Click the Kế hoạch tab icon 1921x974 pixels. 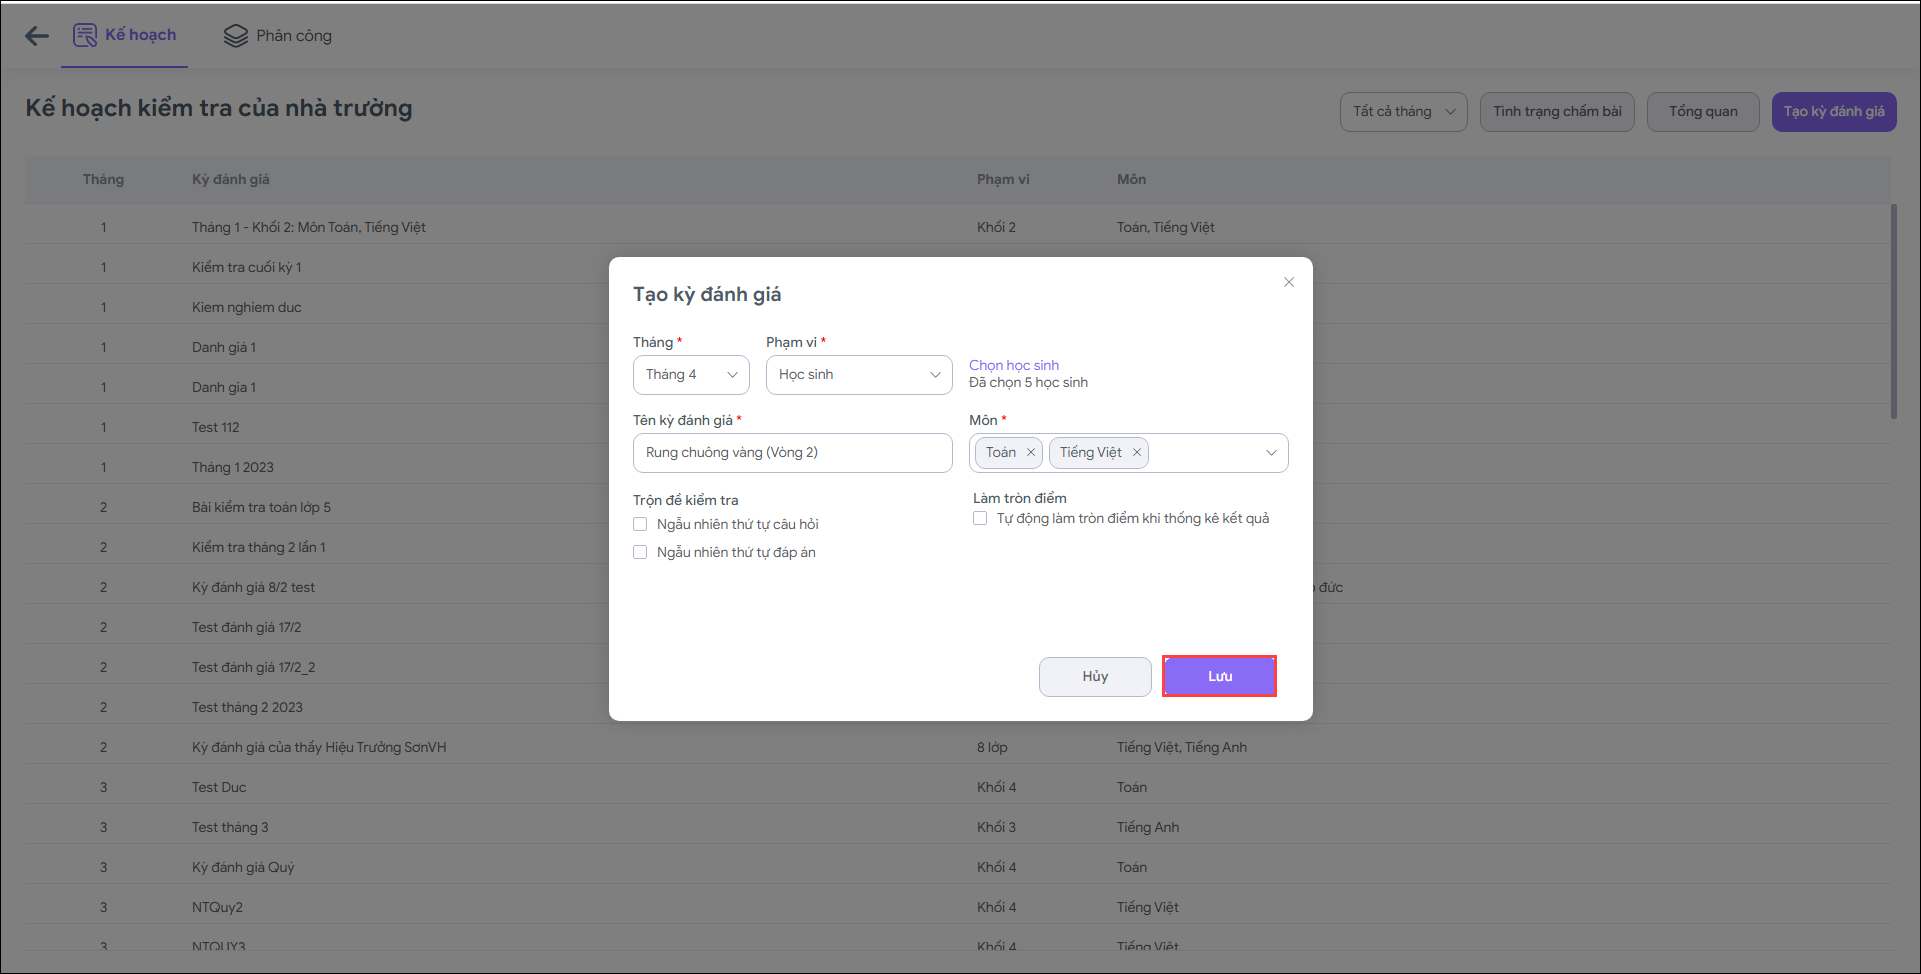pos(85,35)
